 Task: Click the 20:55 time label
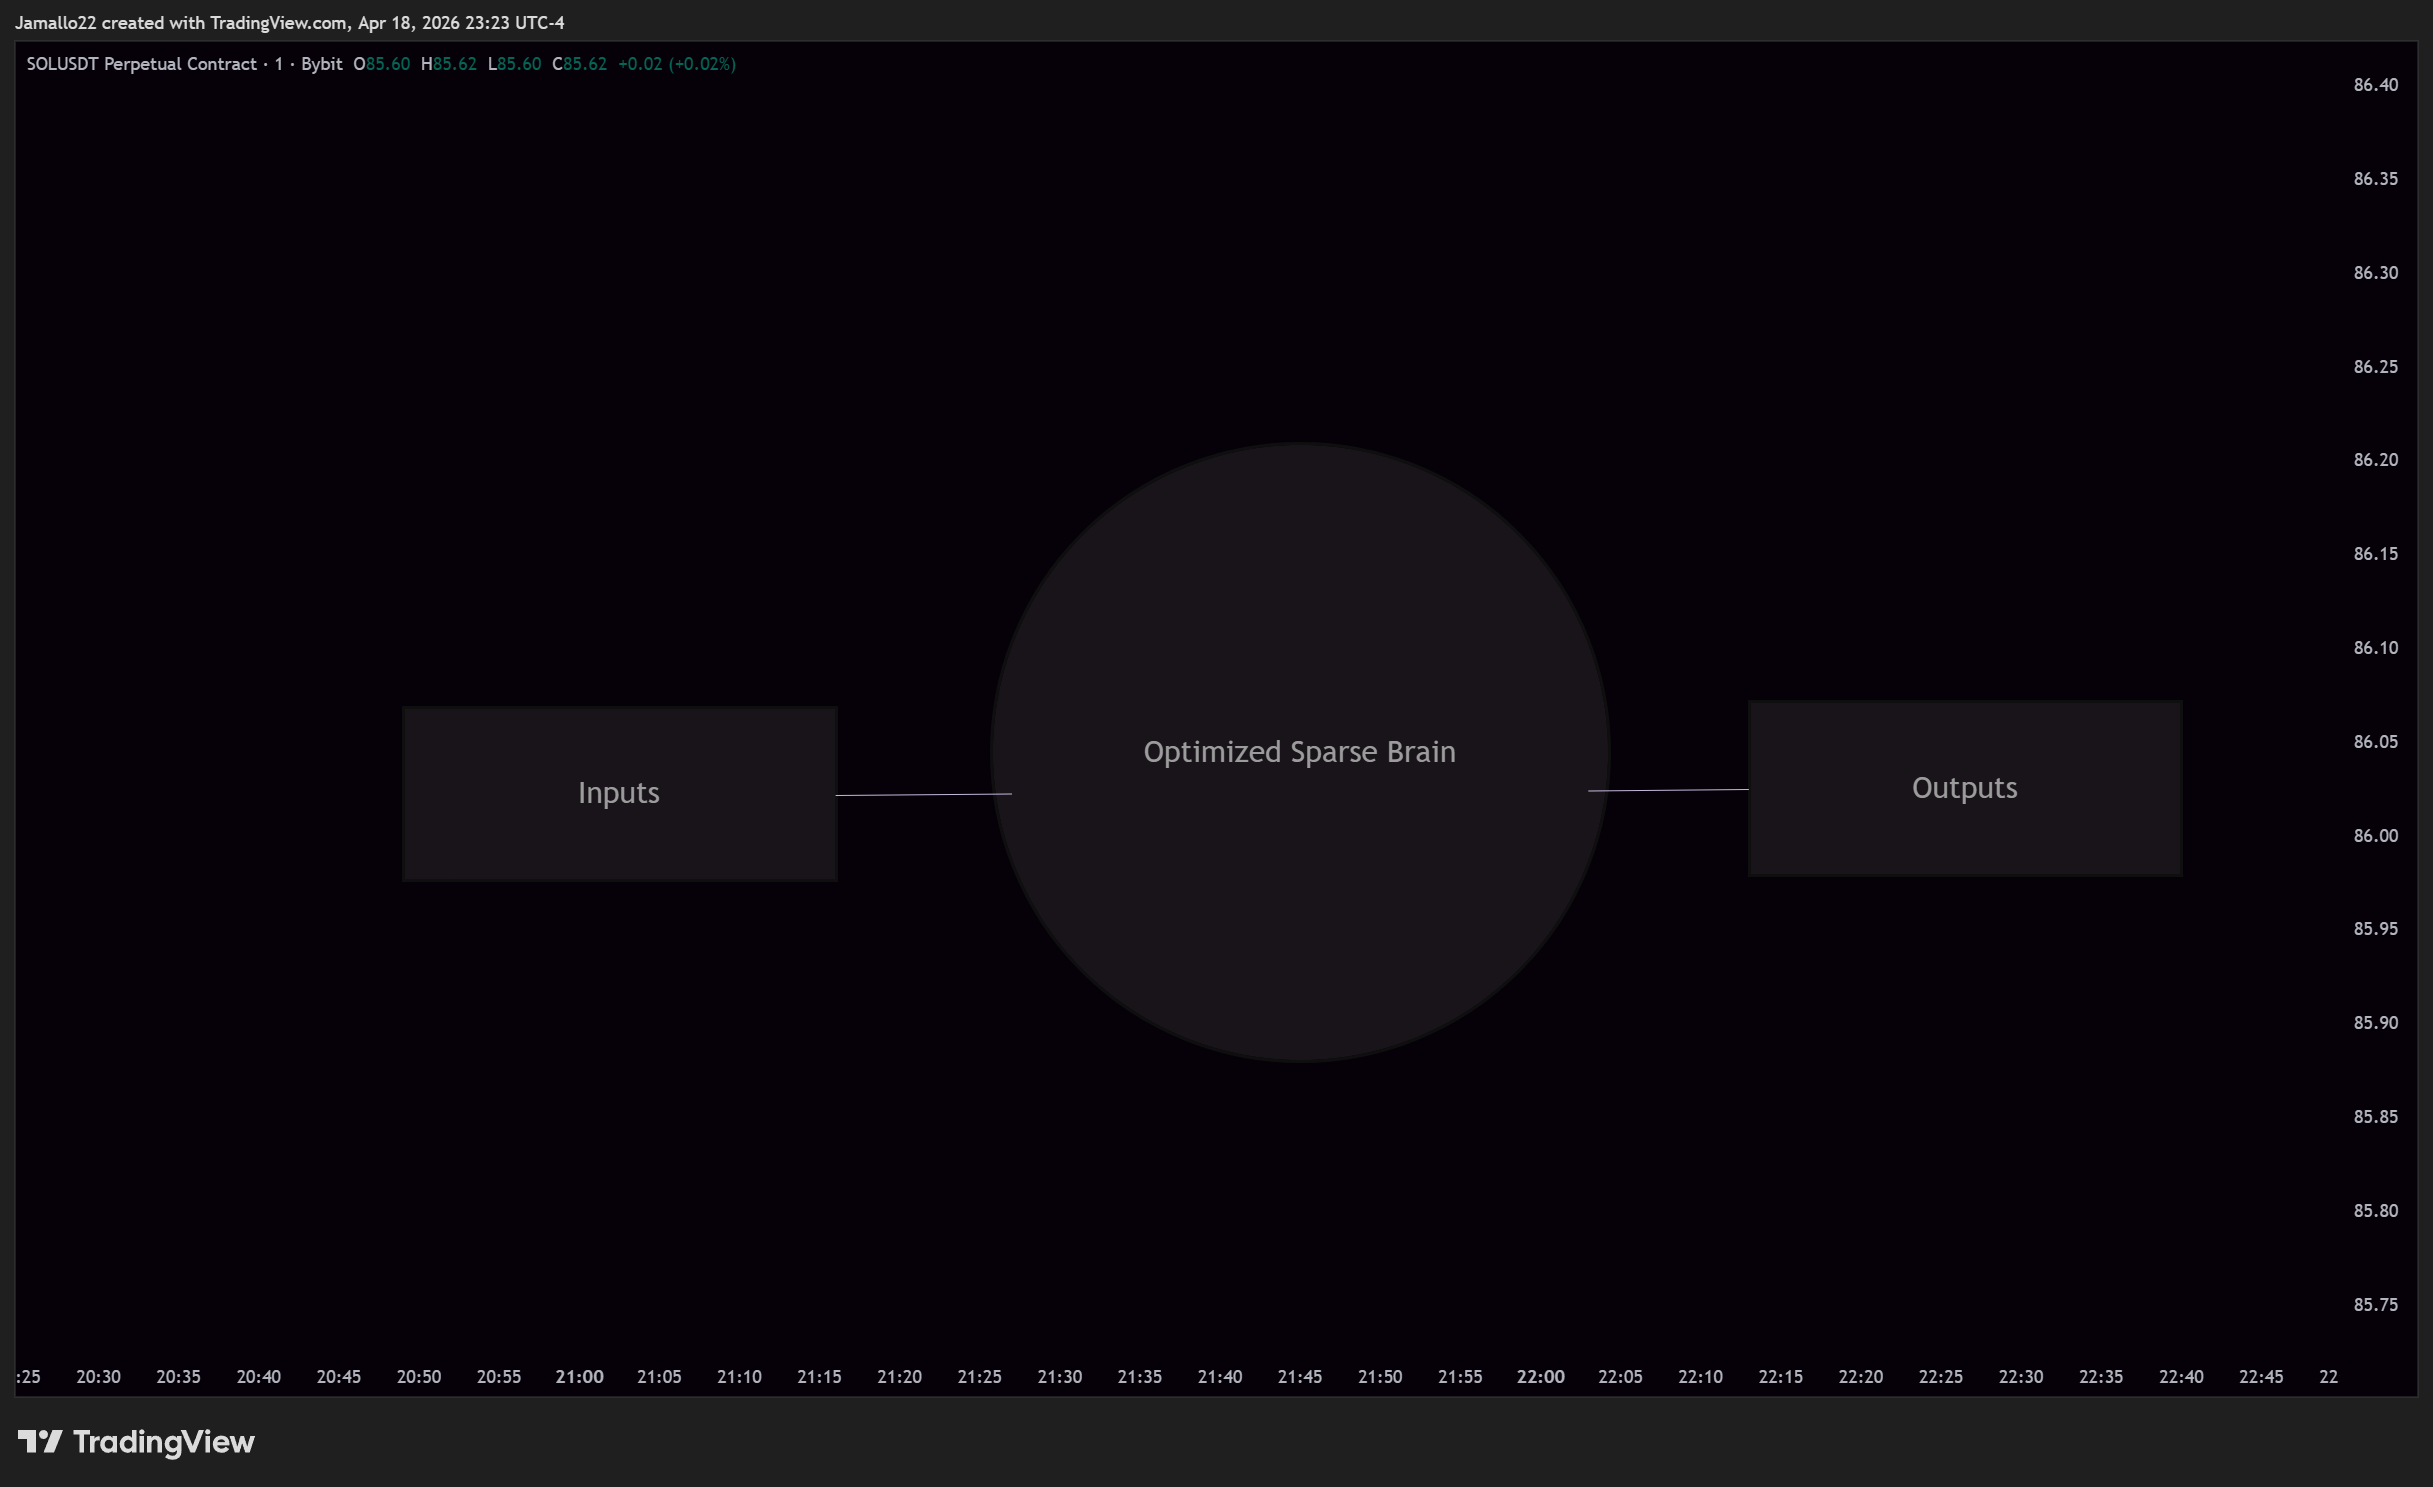[x=499, y=1377]
